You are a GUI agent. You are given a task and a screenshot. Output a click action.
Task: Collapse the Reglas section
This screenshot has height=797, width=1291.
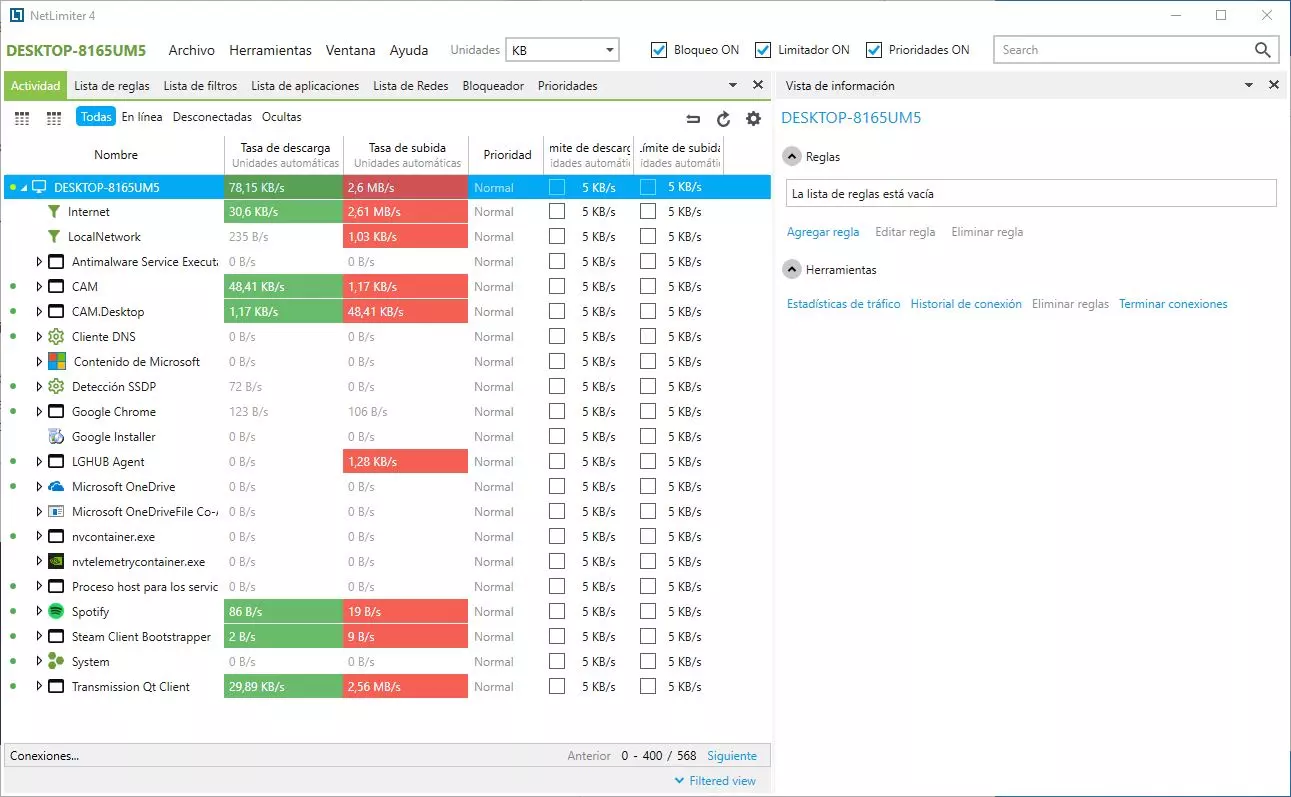[792, 157]
